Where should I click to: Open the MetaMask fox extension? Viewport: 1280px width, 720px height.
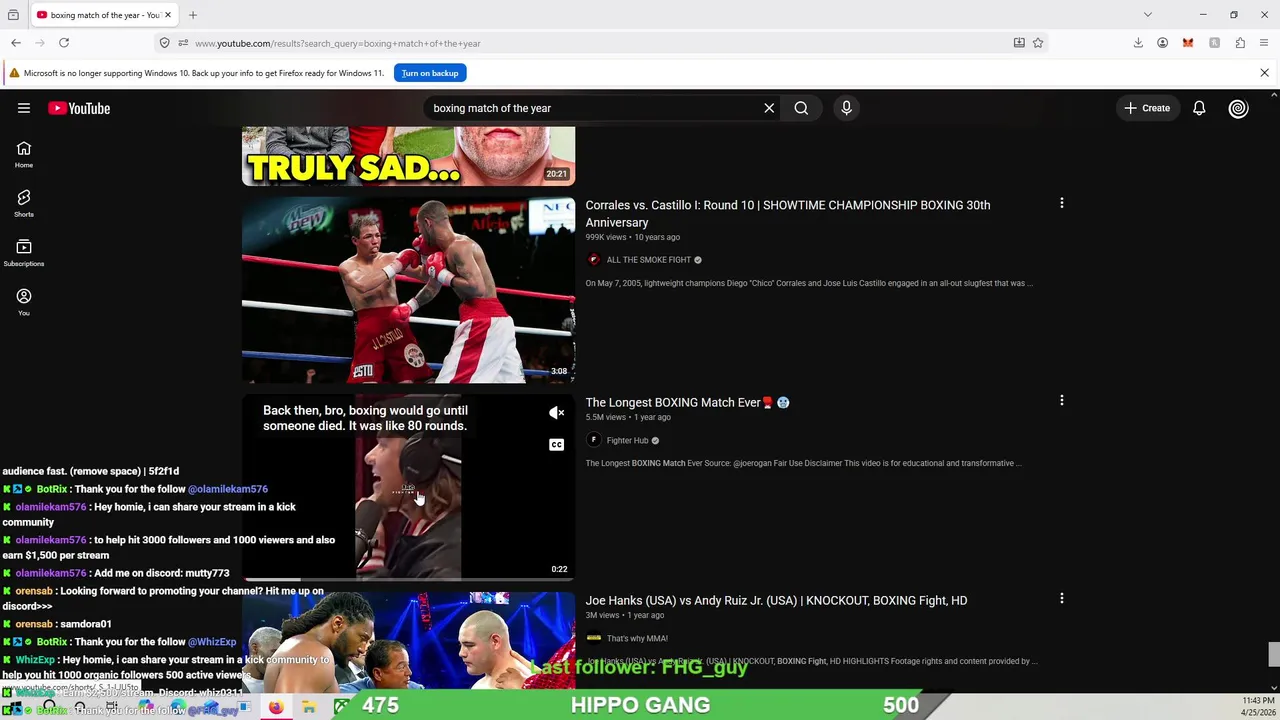tap(1188, 43)
